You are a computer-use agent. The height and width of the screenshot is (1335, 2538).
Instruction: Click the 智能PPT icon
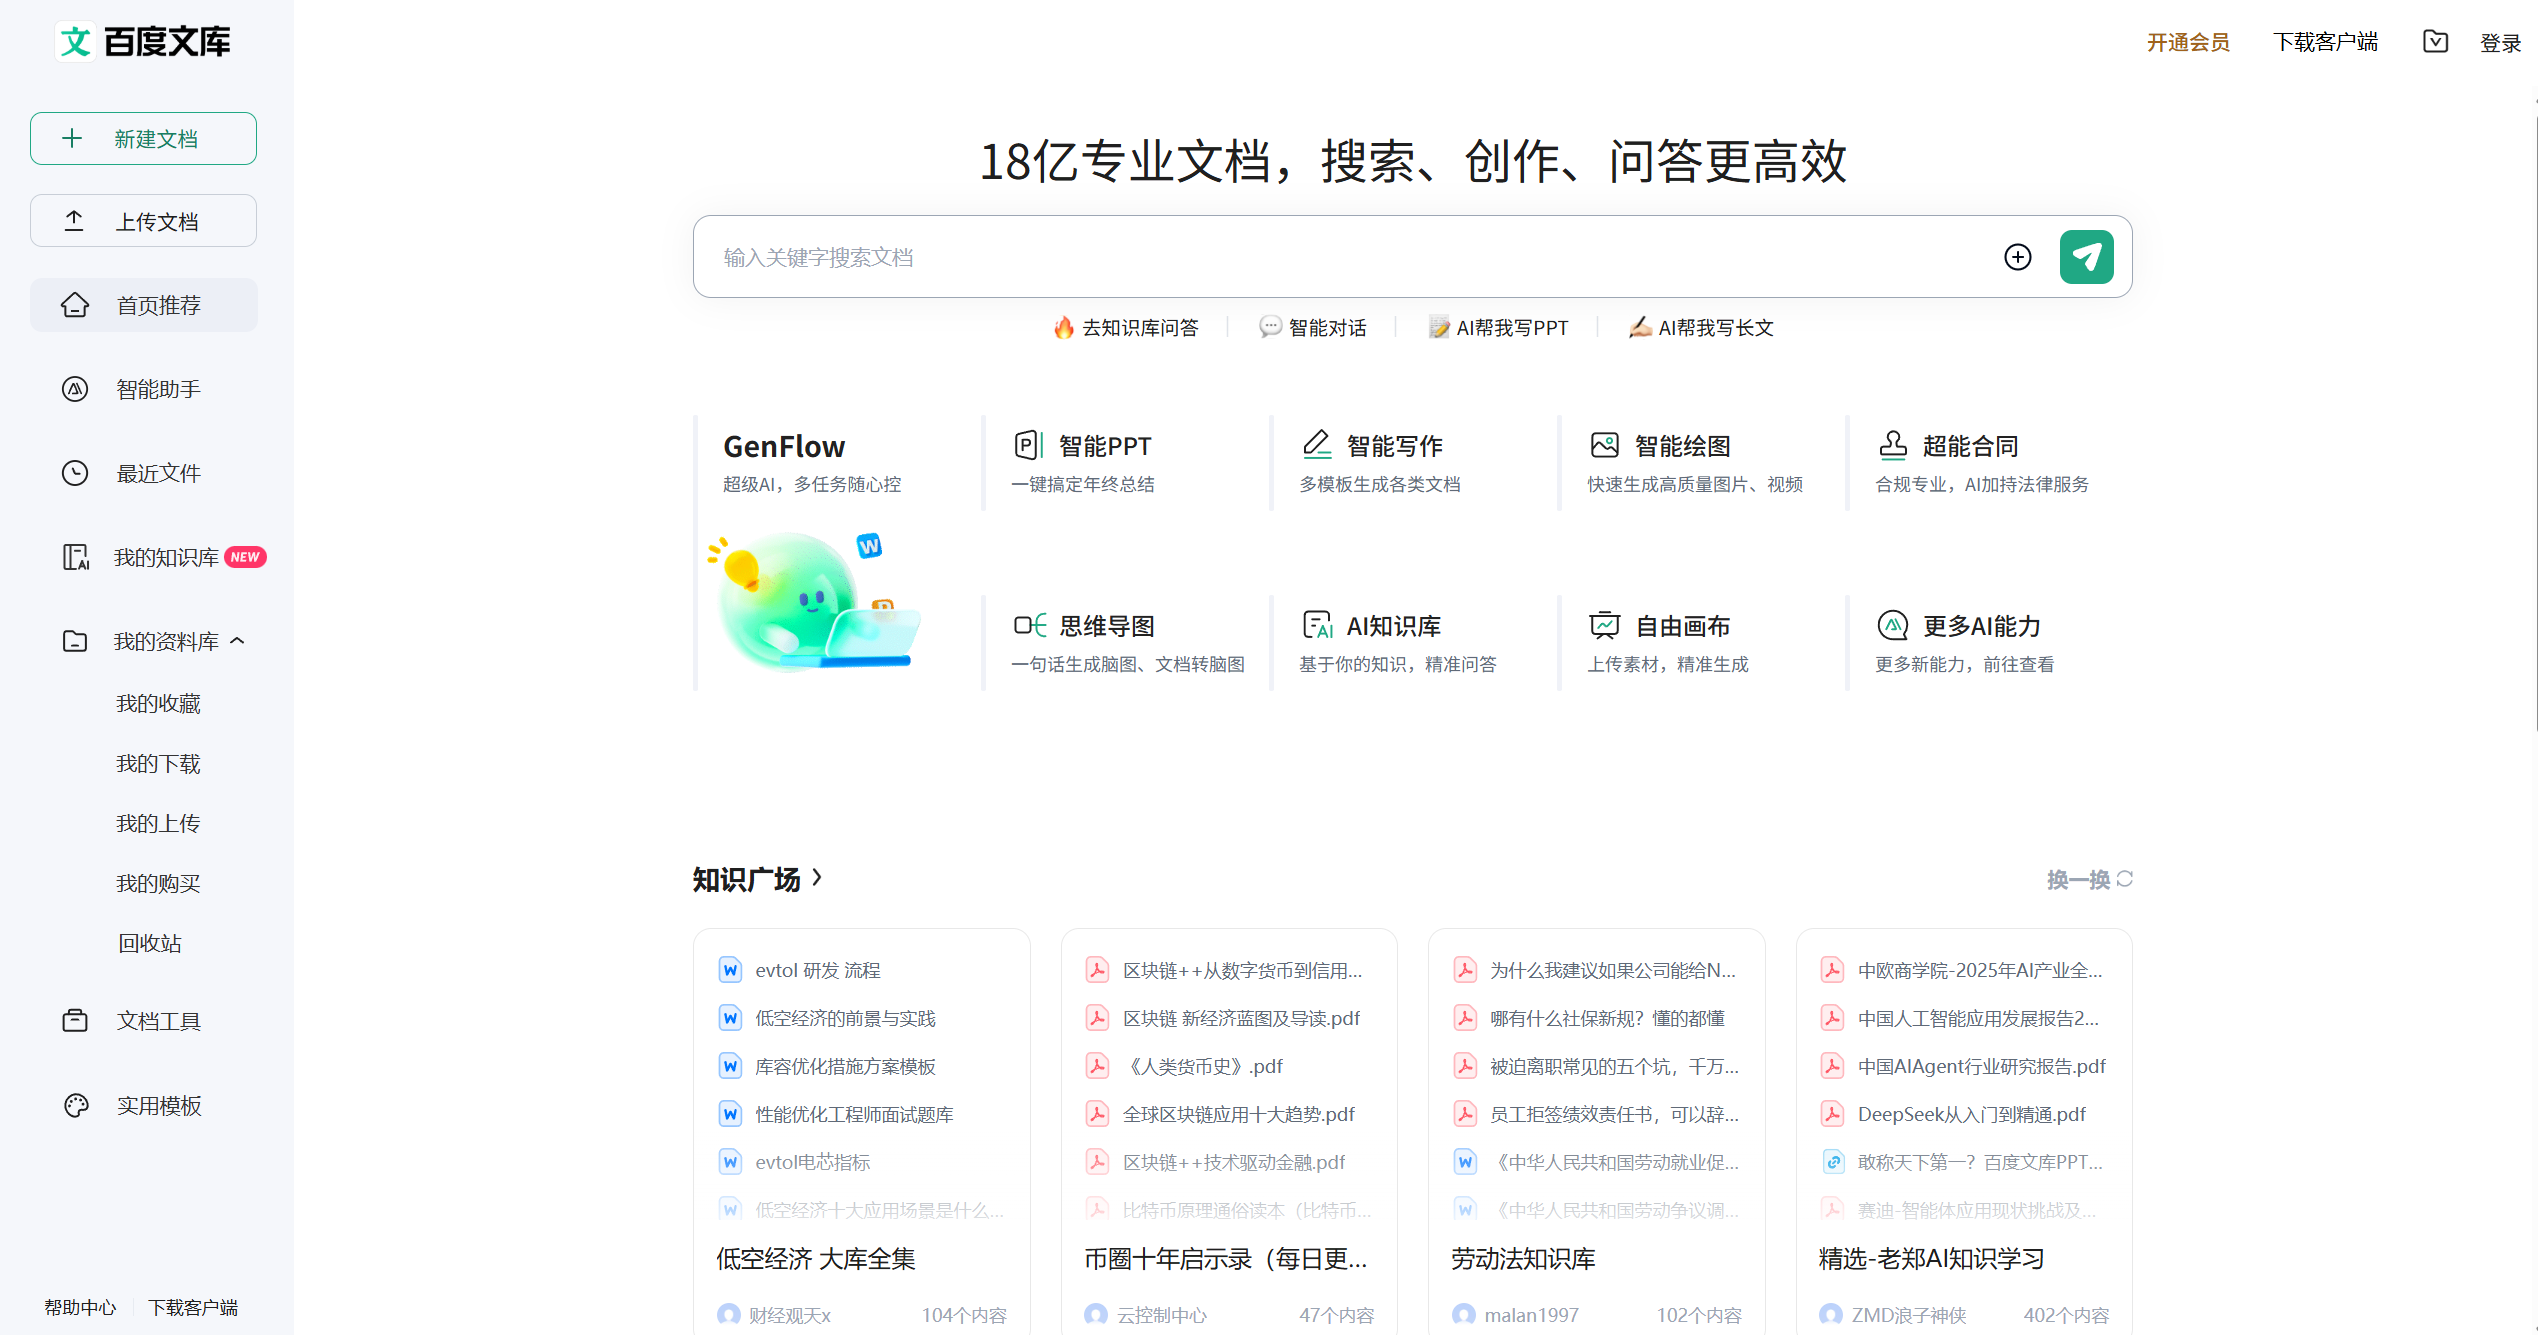[x=1028, y=445]
